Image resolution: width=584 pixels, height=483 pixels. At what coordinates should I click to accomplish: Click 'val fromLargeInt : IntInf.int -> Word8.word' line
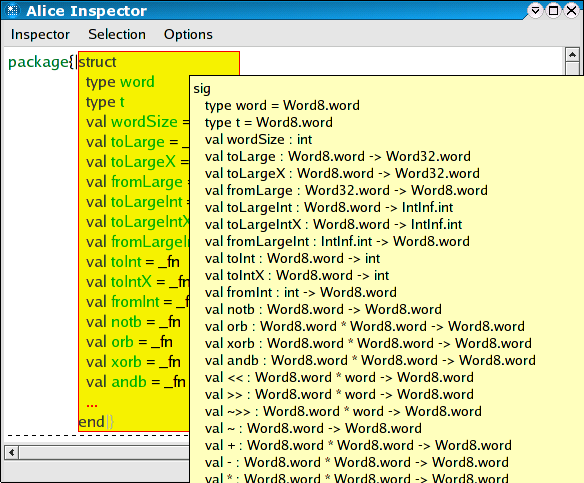[337, 242]
